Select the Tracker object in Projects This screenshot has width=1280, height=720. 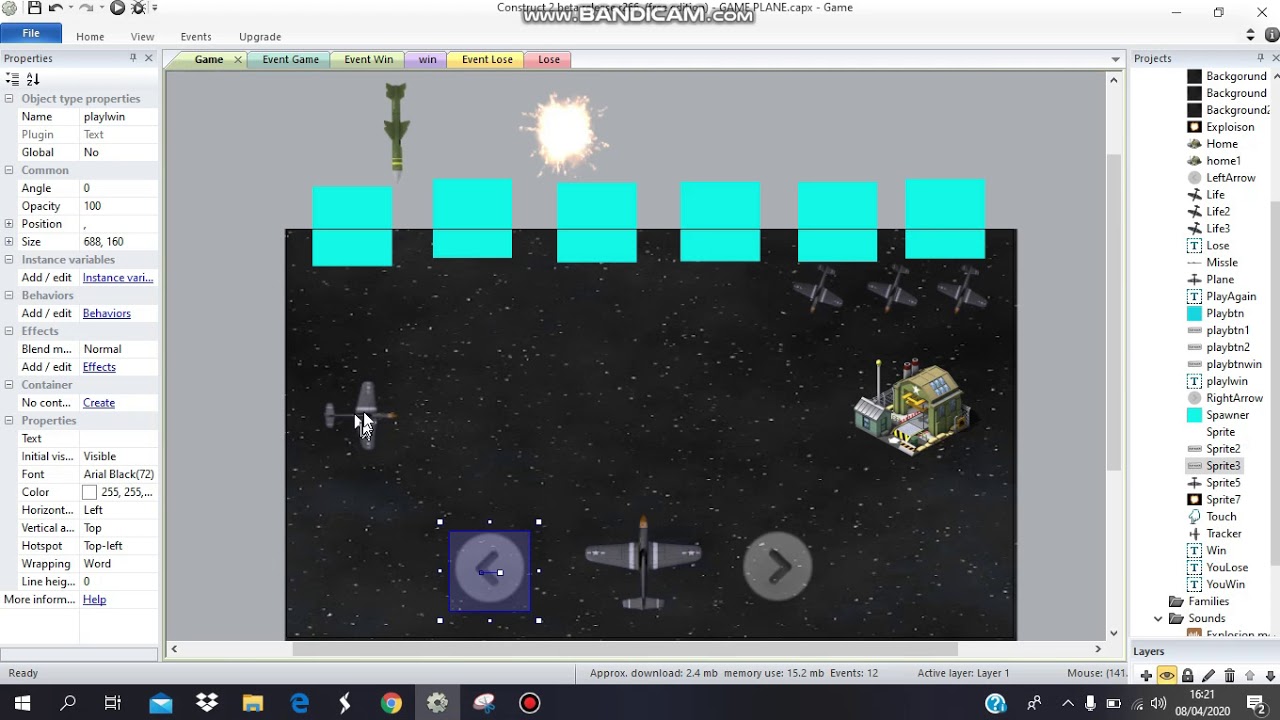point(1223,534)
